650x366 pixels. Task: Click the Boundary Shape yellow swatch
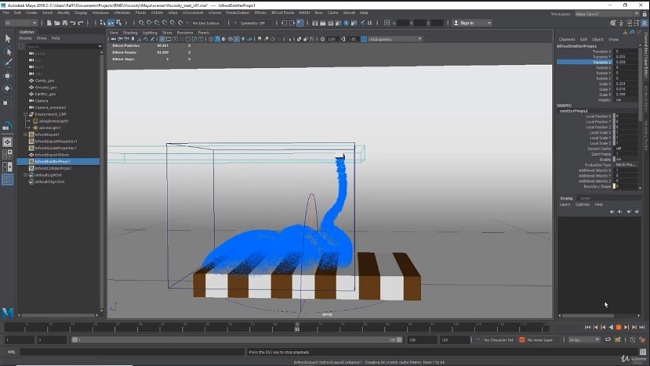[614, 187]
